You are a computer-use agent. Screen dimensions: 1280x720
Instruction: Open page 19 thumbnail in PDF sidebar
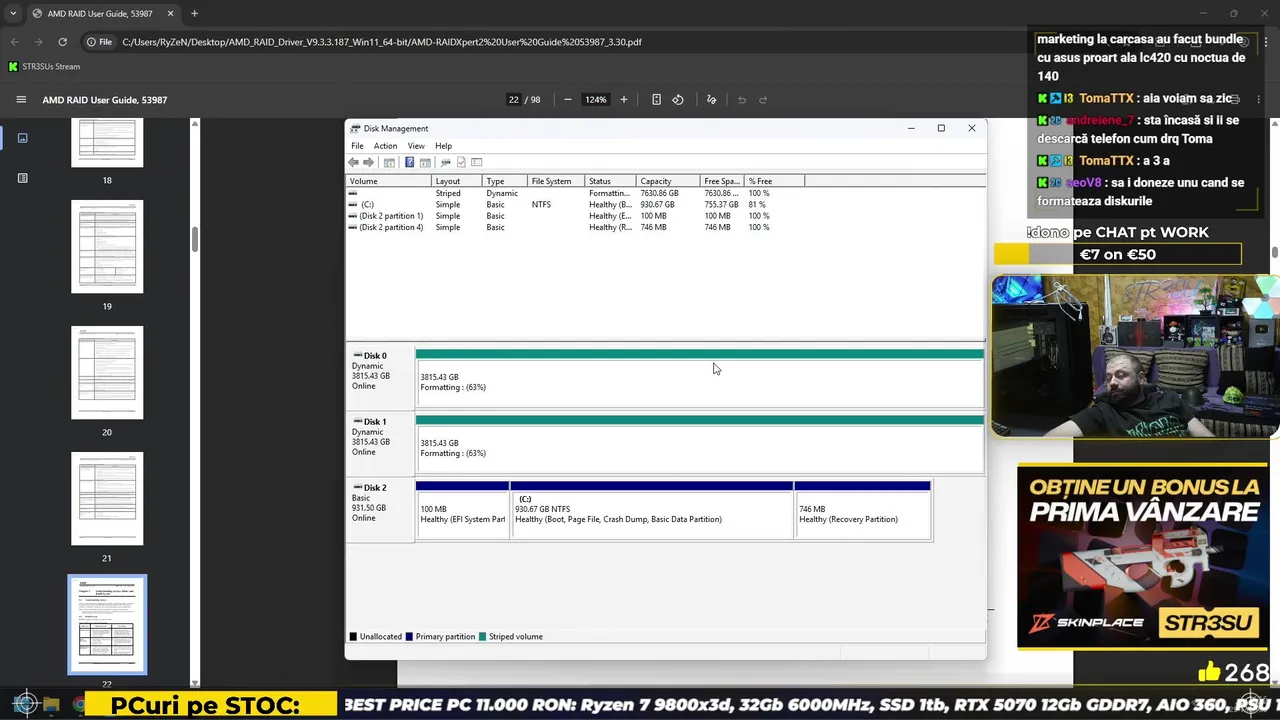tap(107, 247)
